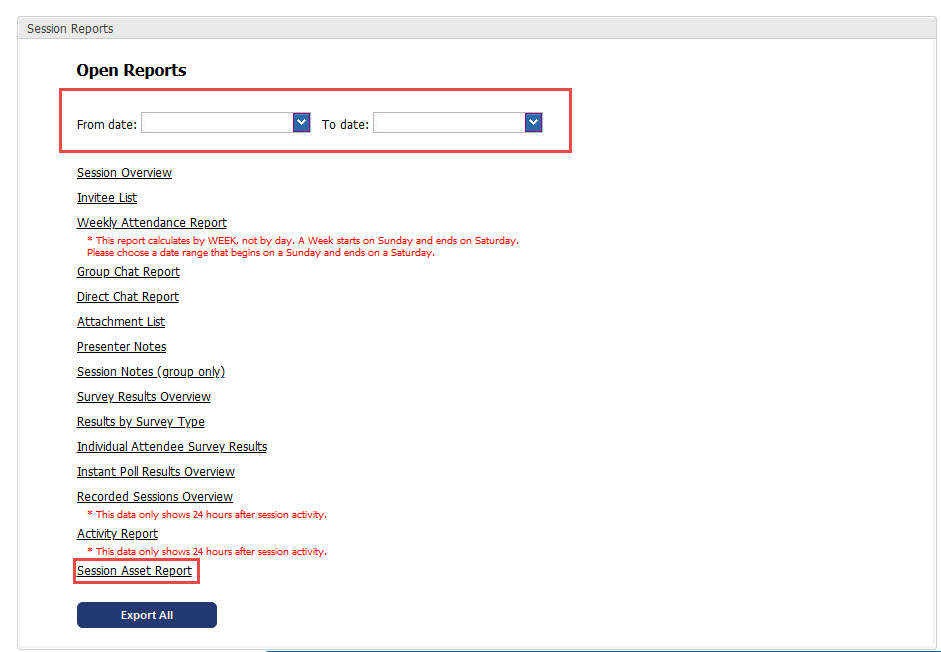Open the Direct Chat Report
This screenshot has width=941, height=652.
click(x=128, y=297)
